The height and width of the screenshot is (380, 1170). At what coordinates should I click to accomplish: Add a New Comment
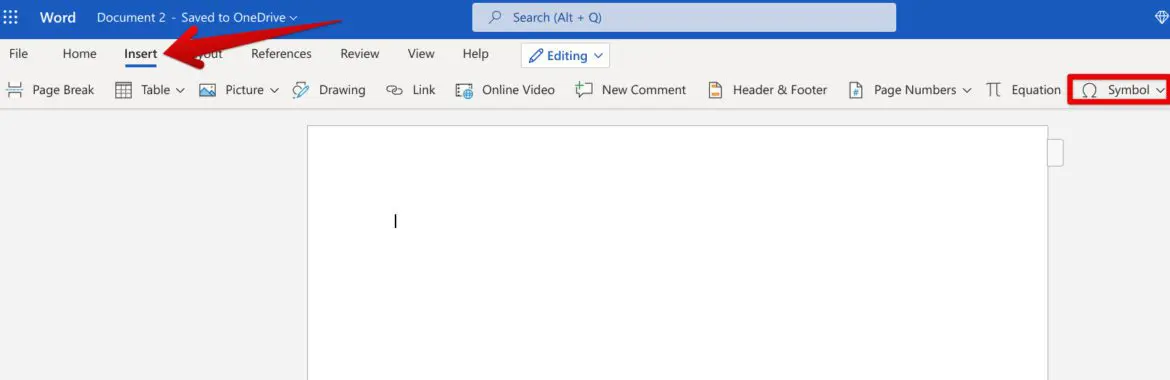(x=631, y=90)
